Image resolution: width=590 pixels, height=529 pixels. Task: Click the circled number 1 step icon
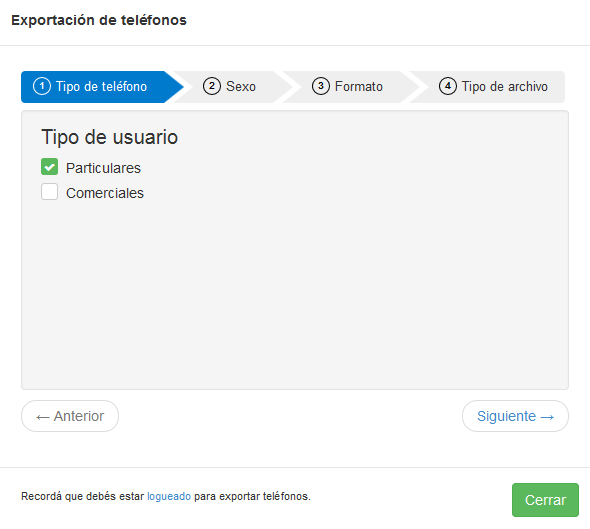click(42, 86)
